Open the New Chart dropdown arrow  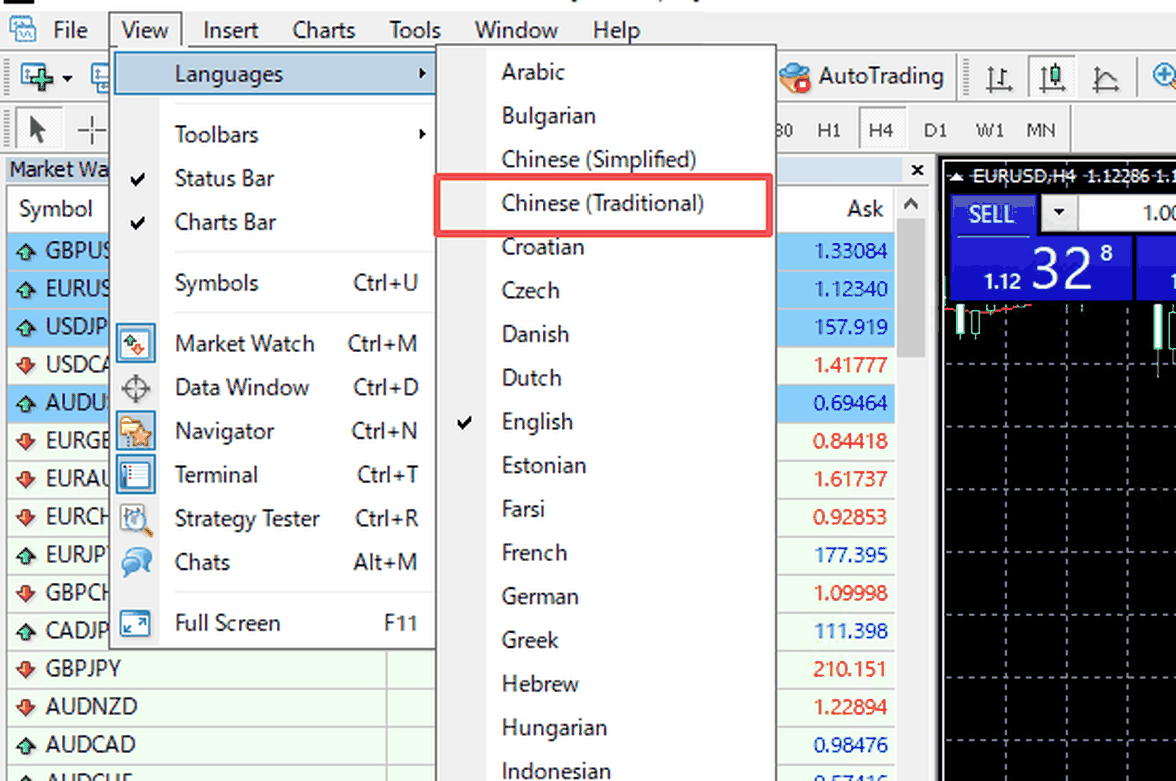pos(68,77)
